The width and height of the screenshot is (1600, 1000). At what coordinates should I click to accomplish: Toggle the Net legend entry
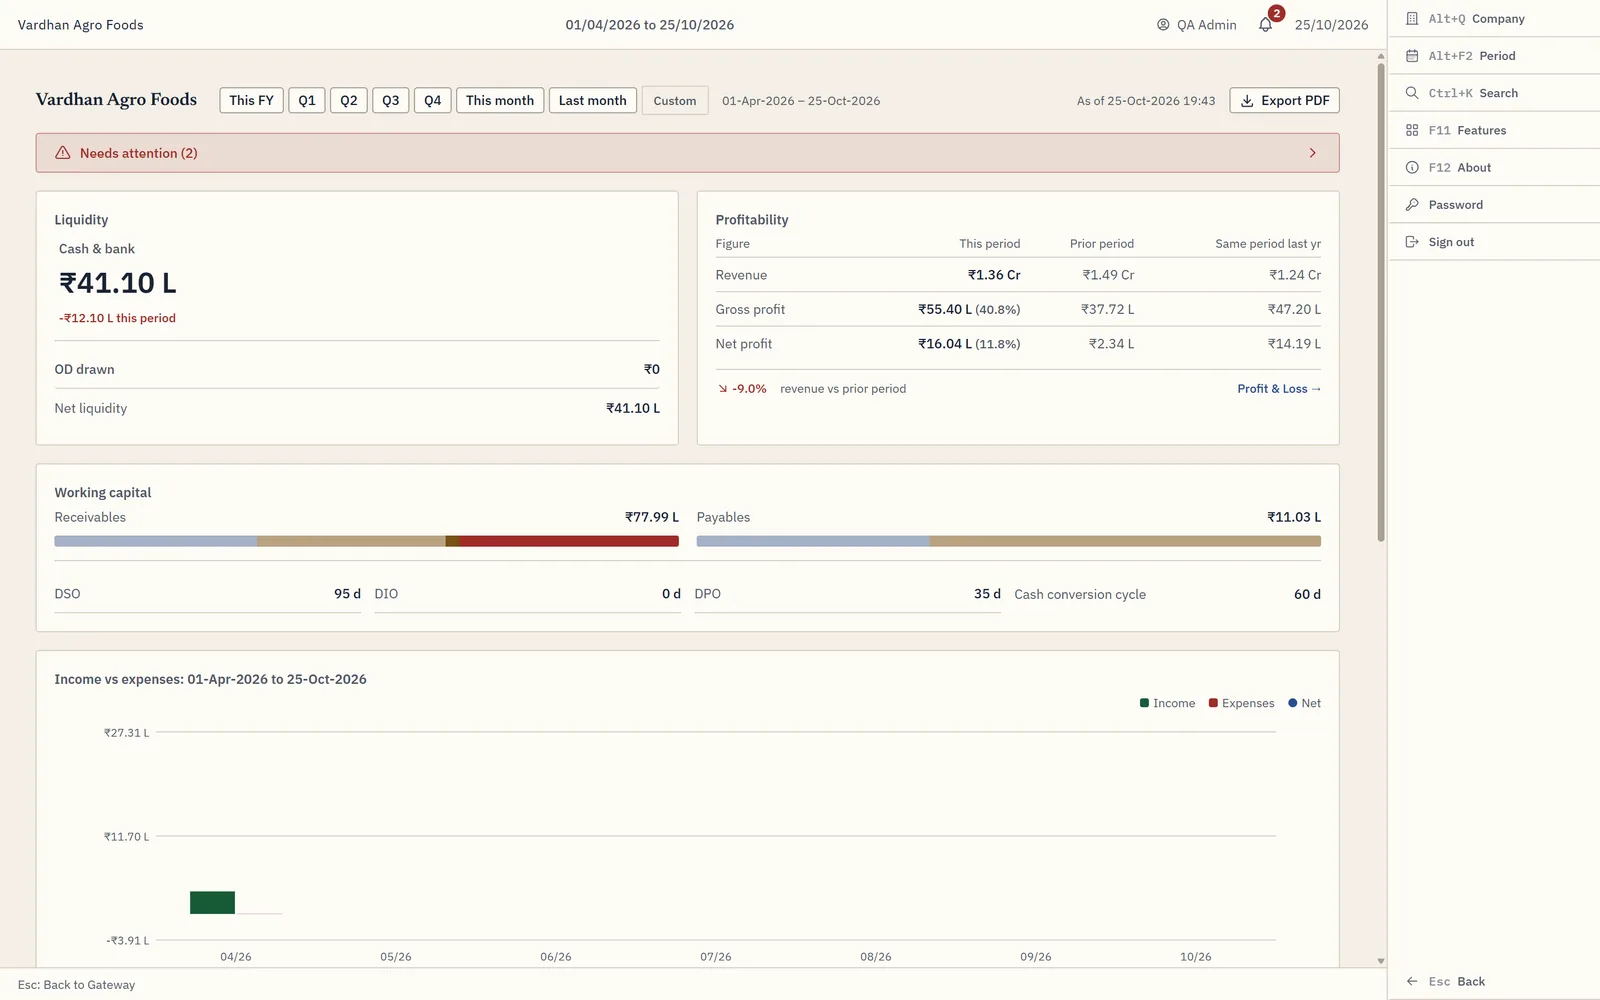coord(1304,704)
